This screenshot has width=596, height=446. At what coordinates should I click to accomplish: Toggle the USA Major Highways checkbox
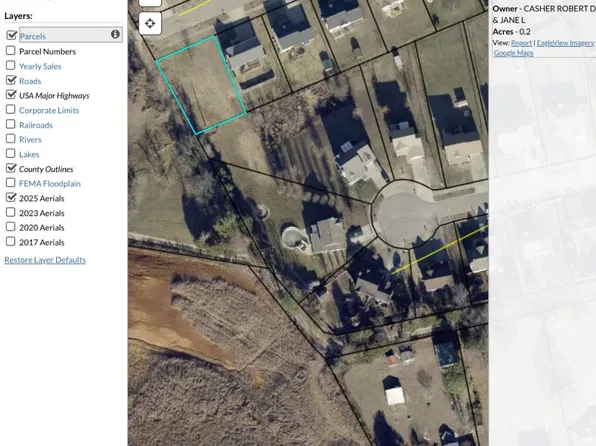(x=11, y=94)
